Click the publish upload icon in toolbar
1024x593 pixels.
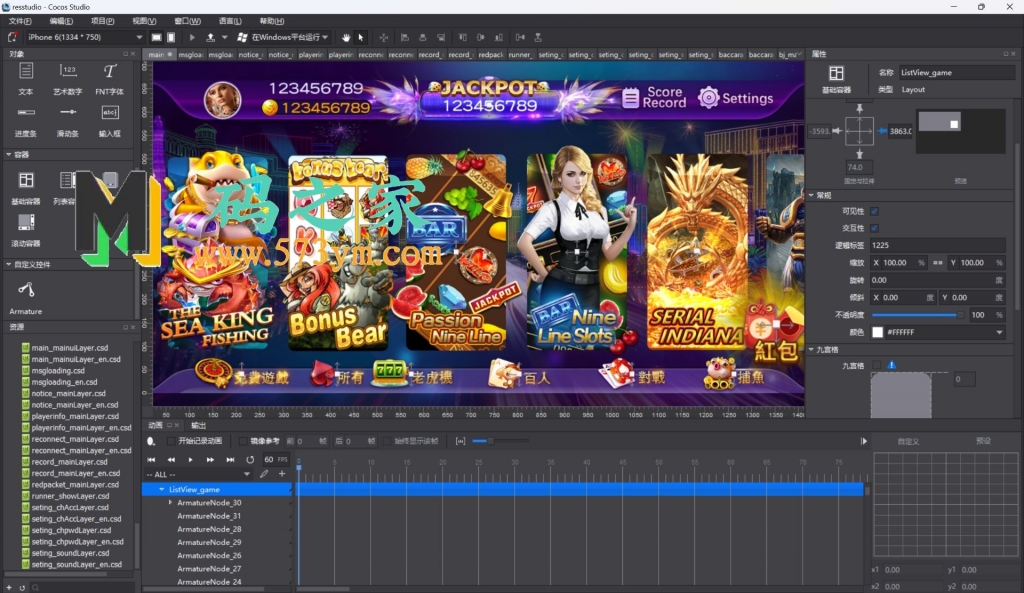(x=210, y=37)
